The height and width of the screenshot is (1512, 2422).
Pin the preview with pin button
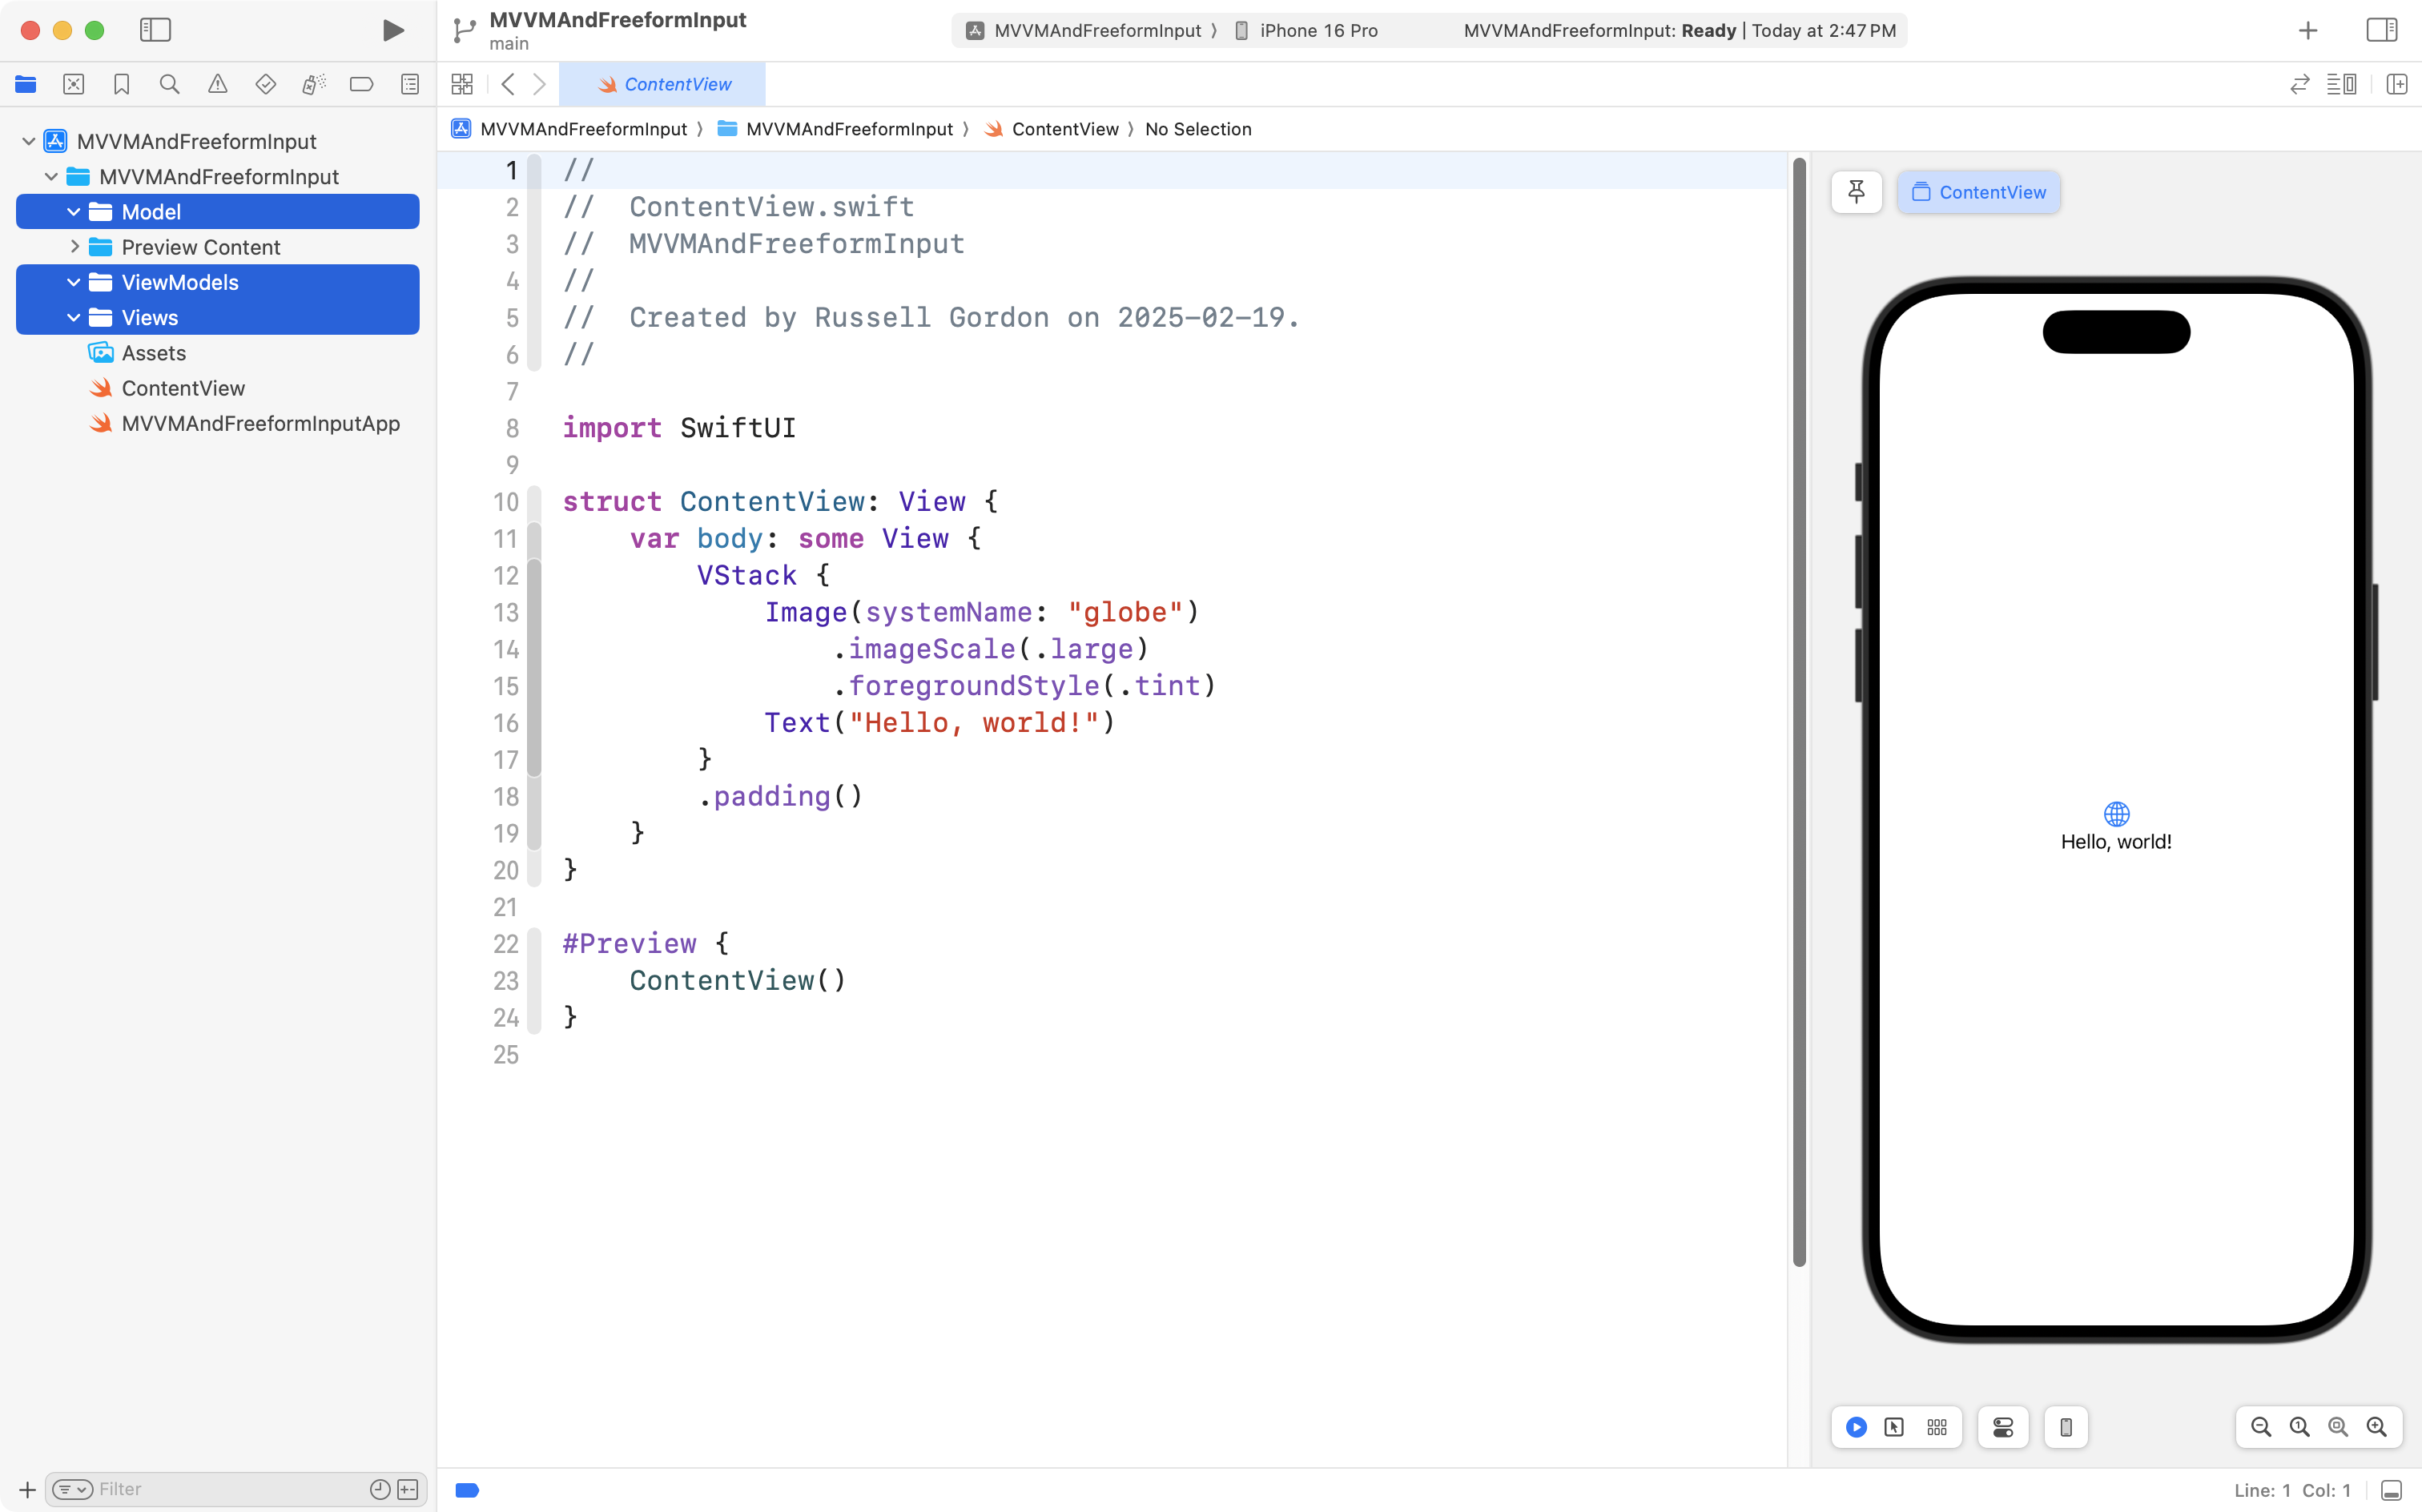click(x=1856, y=192)
